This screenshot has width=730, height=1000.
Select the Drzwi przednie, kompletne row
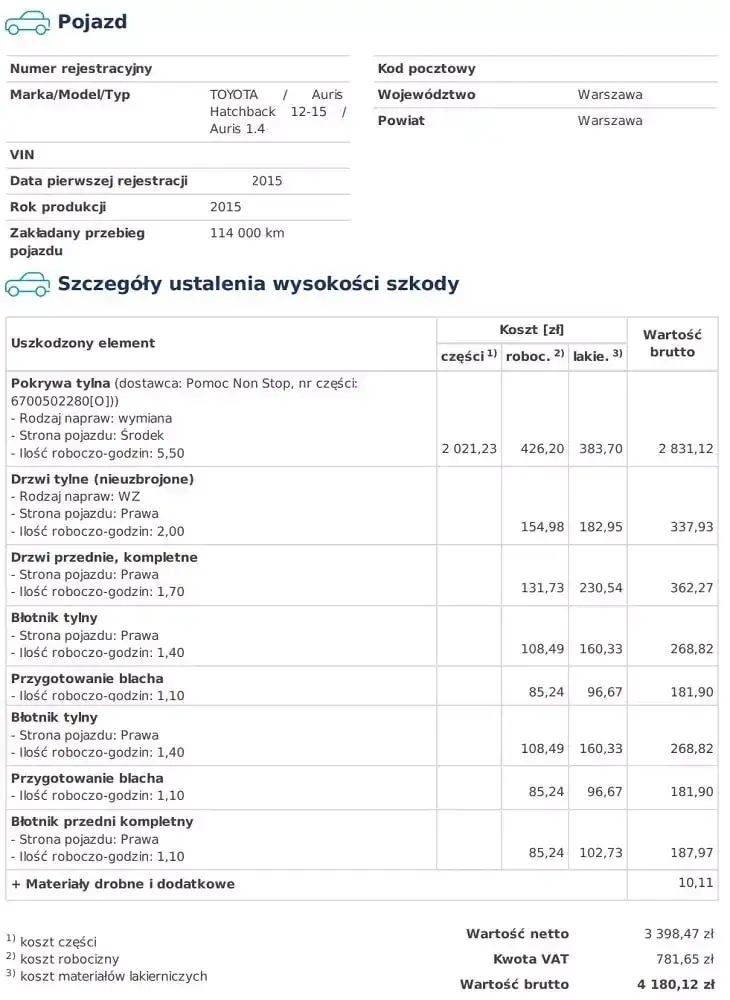(x=361, y=575)
